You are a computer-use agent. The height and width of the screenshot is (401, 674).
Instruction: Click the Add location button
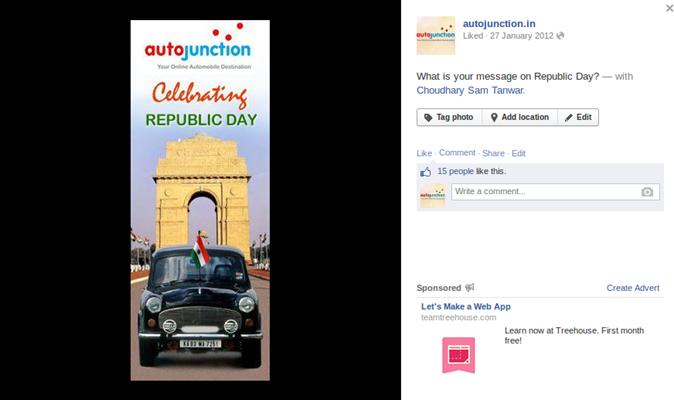pyautogui.click(x=520, y=117)
